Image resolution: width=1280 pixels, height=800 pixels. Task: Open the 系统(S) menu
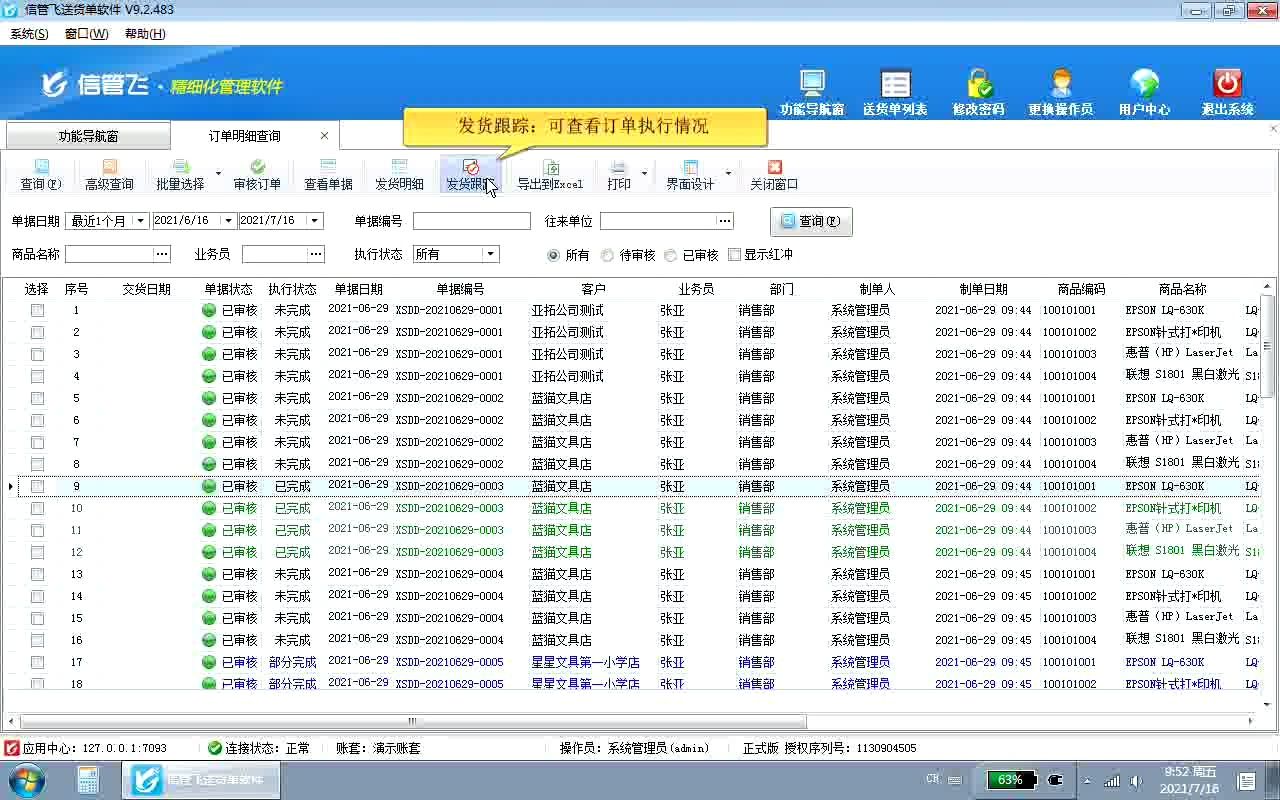[x=29, y=34]
